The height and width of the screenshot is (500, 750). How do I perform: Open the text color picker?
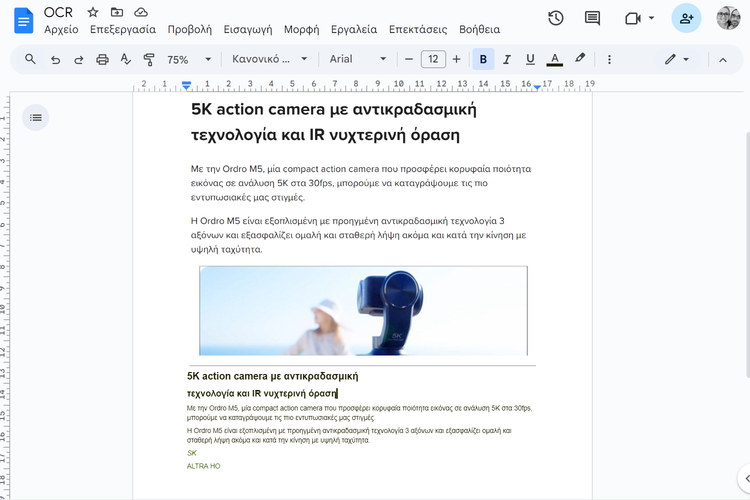click(554, 59)
